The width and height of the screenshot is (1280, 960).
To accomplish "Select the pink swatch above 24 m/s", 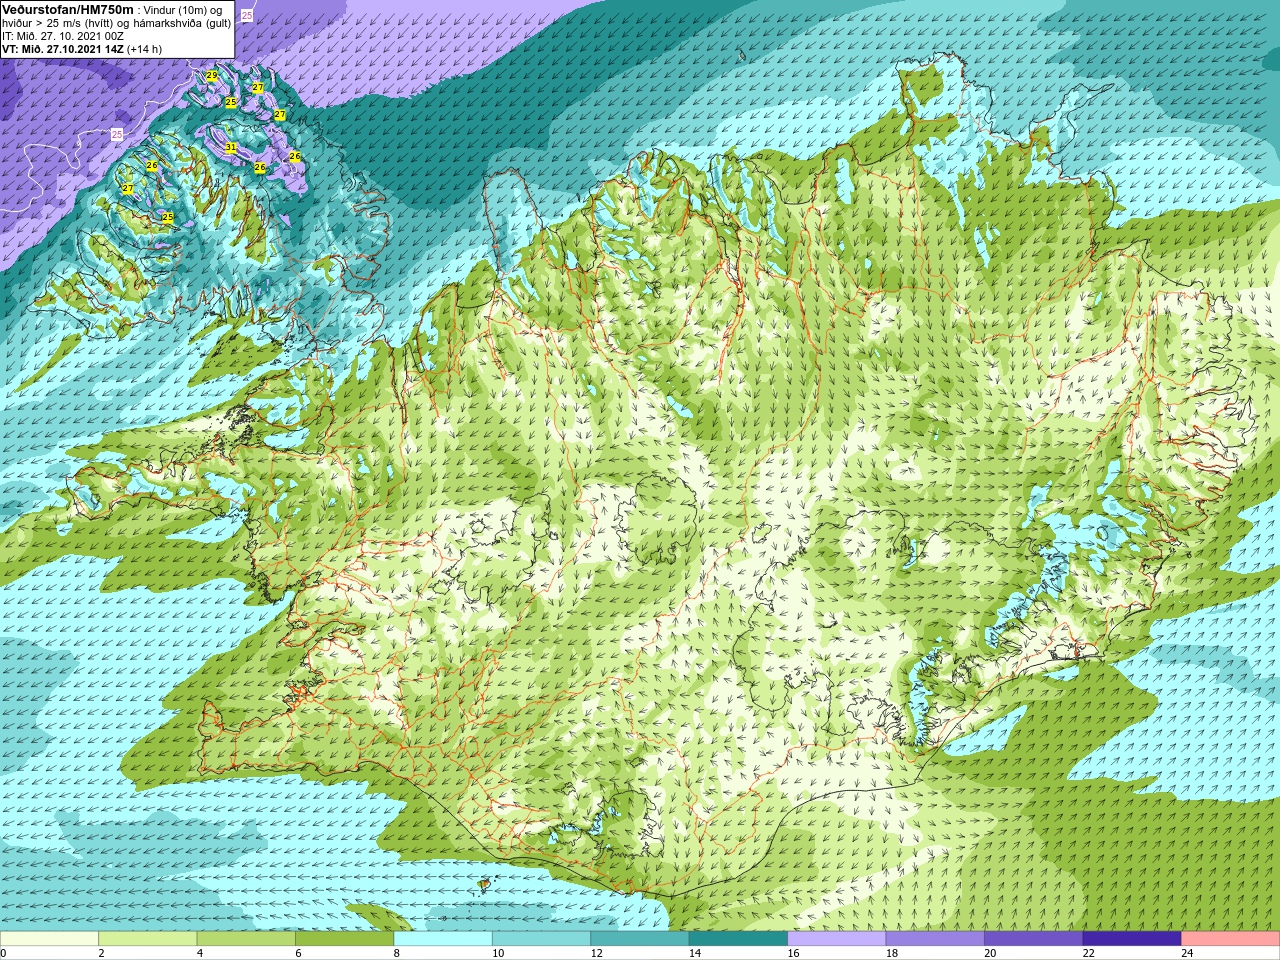I will (1231, 939).
